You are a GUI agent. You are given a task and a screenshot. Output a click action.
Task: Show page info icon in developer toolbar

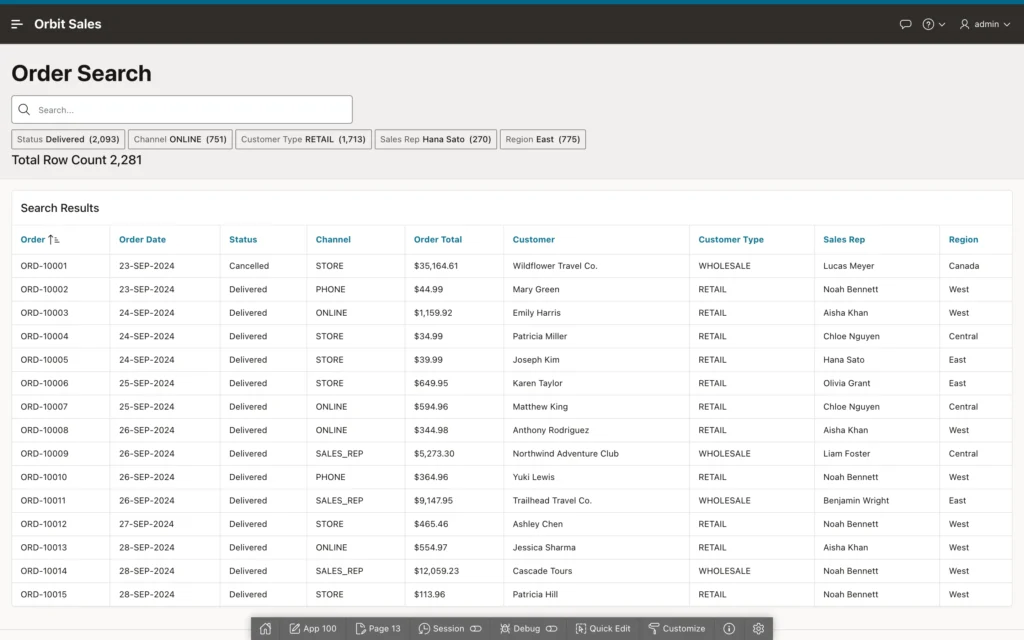click(729, 628)
